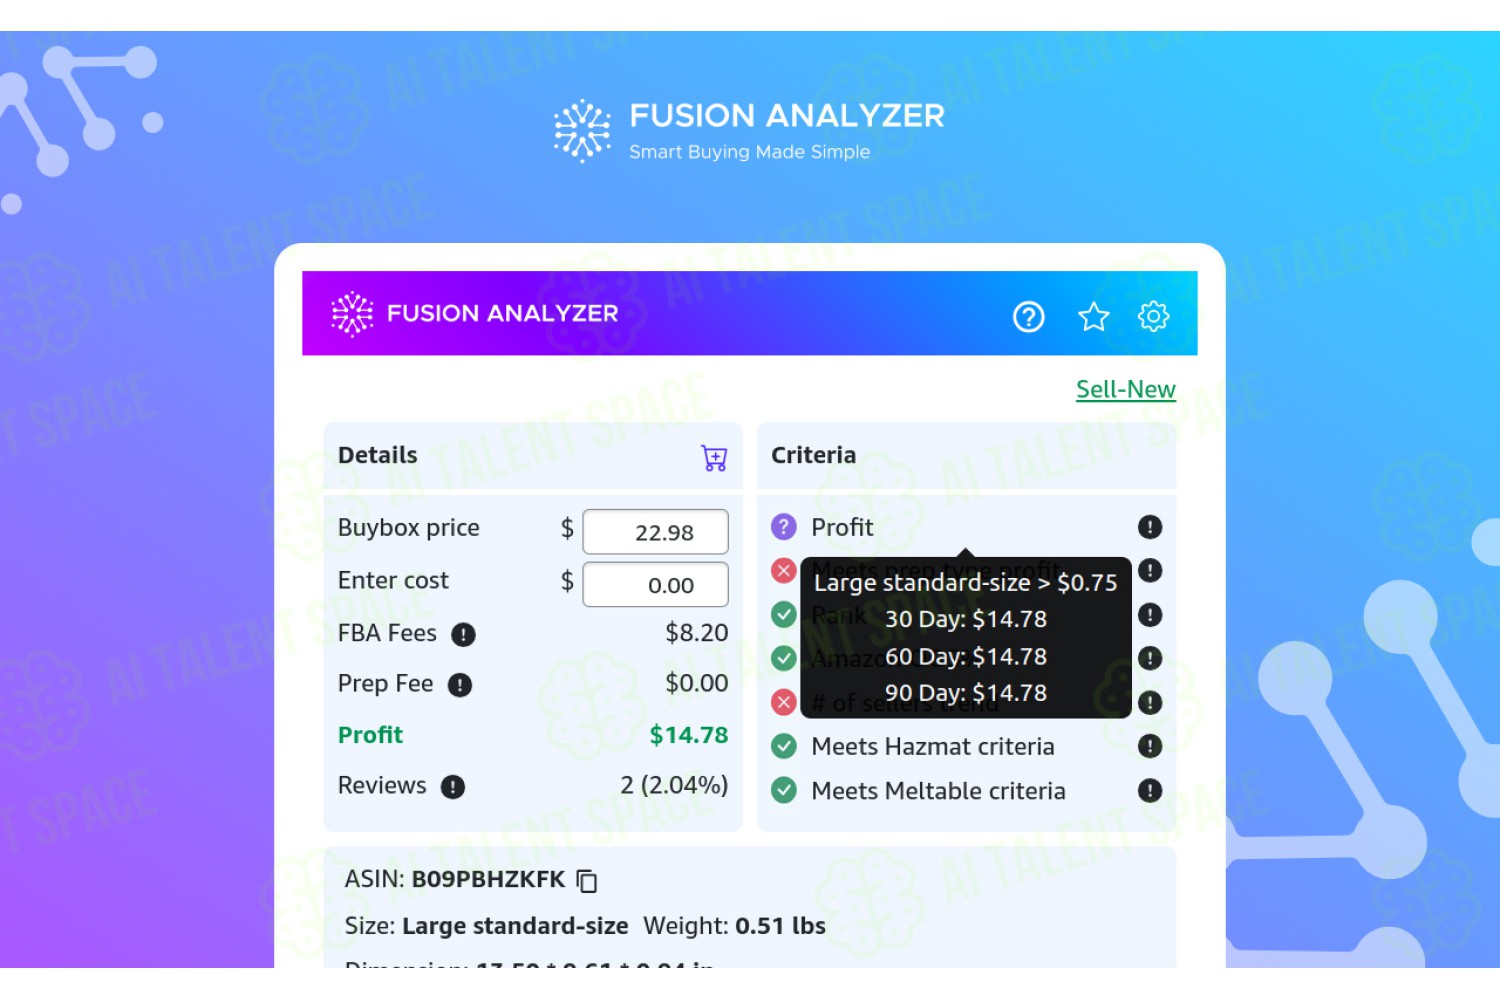Click the Smart Buying Made Simple tagline

750,152
